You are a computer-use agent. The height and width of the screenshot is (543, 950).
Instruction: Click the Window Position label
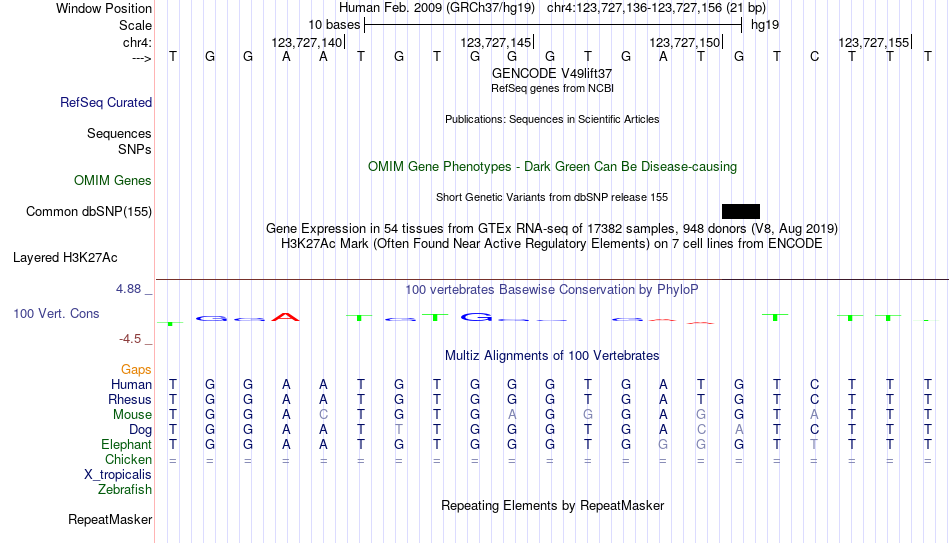(104, 8)
